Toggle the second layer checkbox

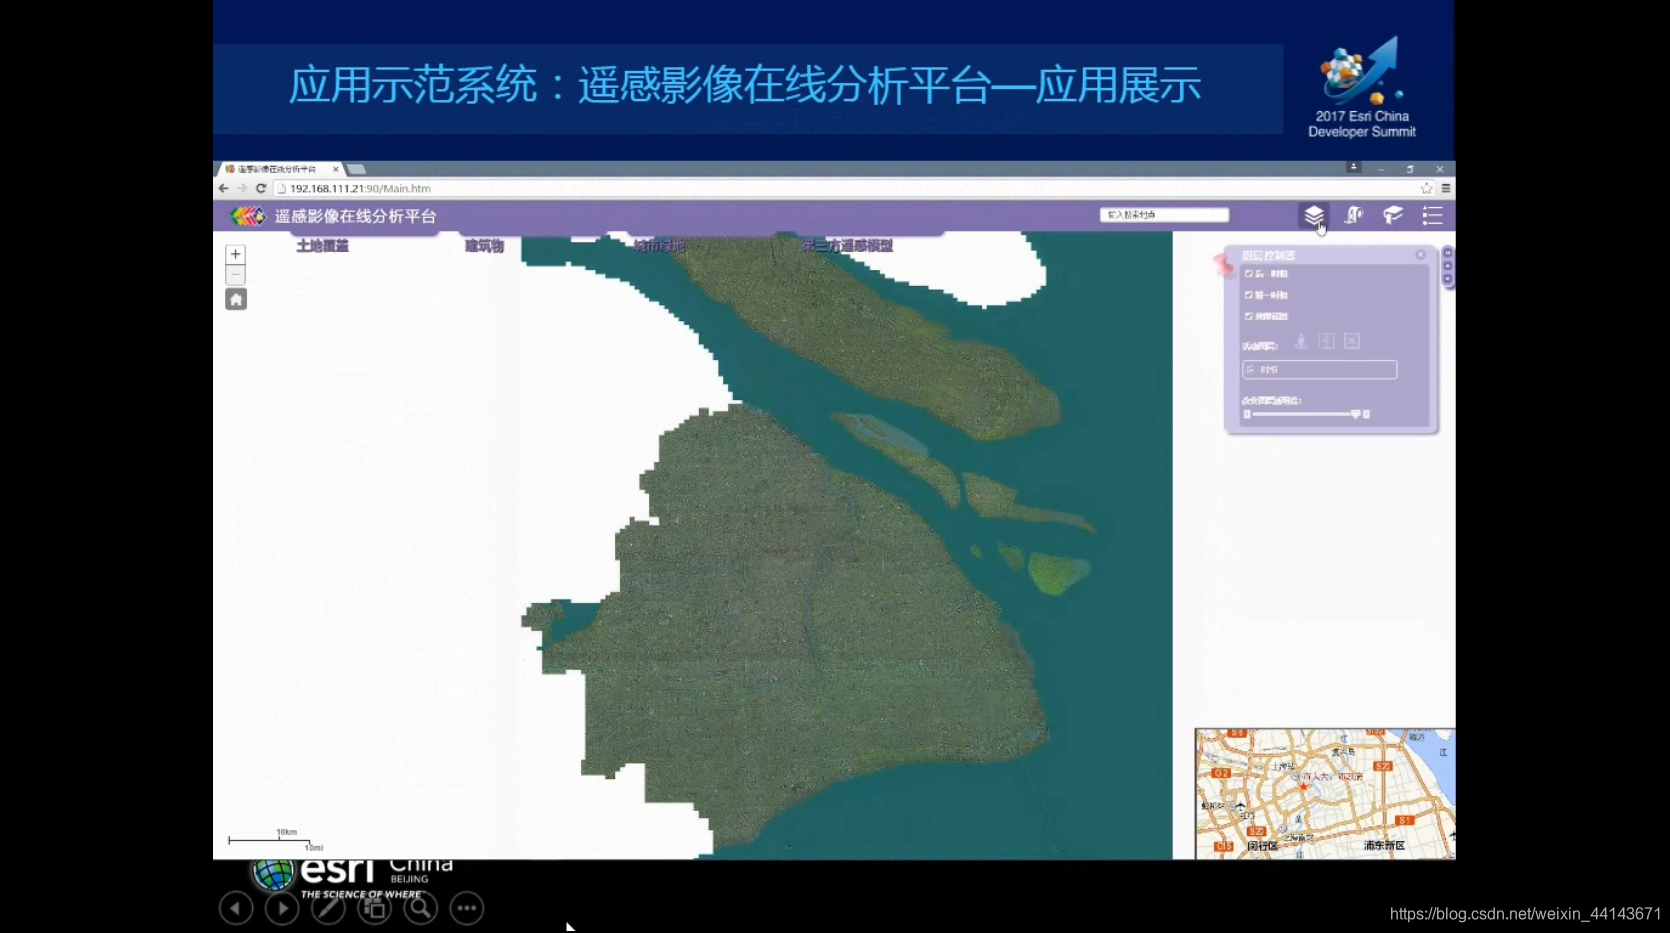1248,295
